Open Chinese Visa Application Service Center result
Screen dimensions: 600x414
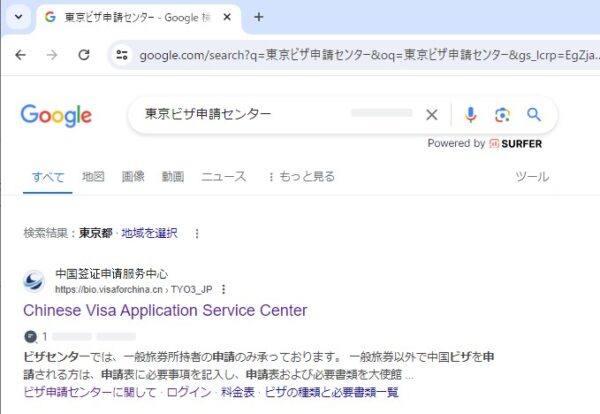click(165, 310)
